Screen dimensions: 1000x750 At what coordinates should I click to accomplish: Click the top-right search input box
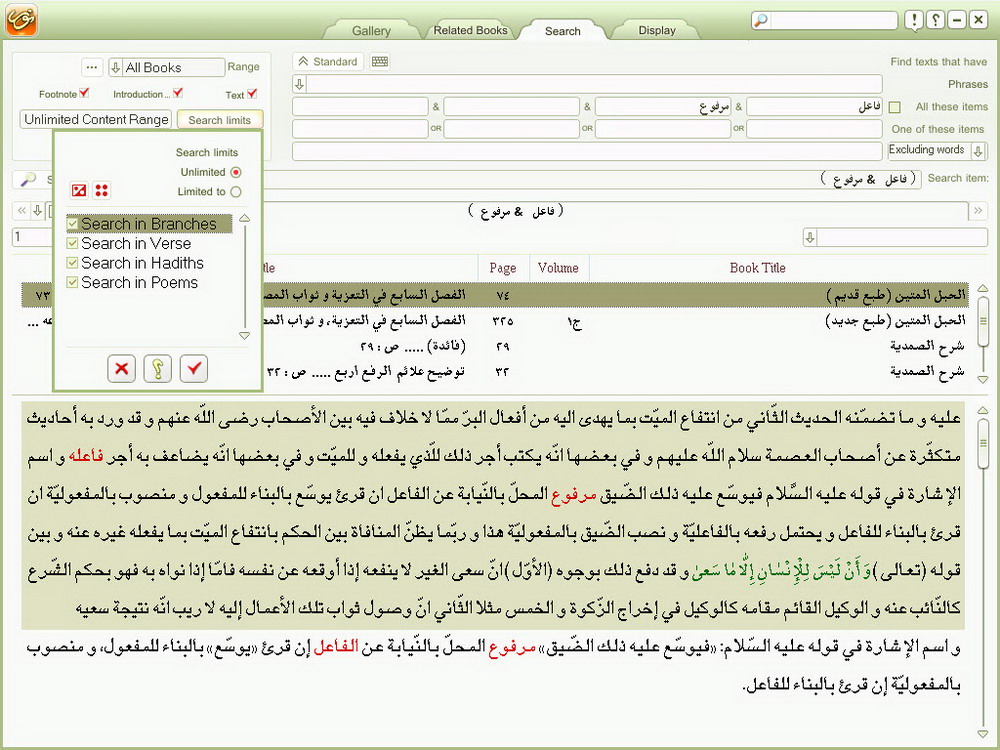pyautogui.click(x=832, y=20)
